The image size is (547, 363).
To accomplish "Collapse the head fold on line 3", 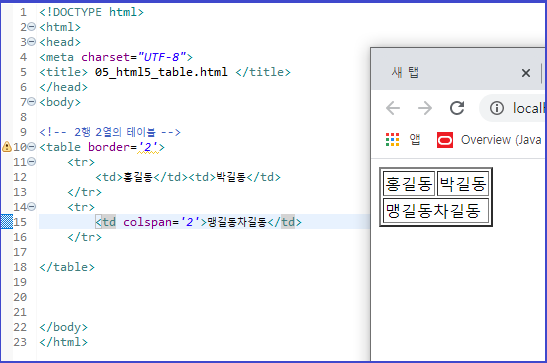I will click(x=31, y=41).
